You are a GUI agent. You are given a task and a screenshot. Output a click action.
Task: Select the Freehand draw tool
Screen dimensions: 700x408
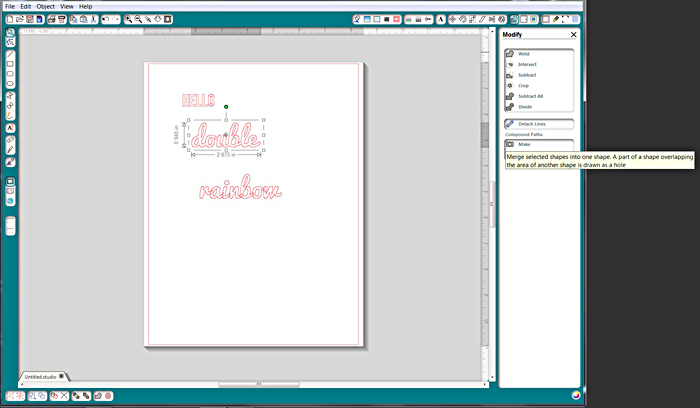pyautogui.click(x=10, y=115)
